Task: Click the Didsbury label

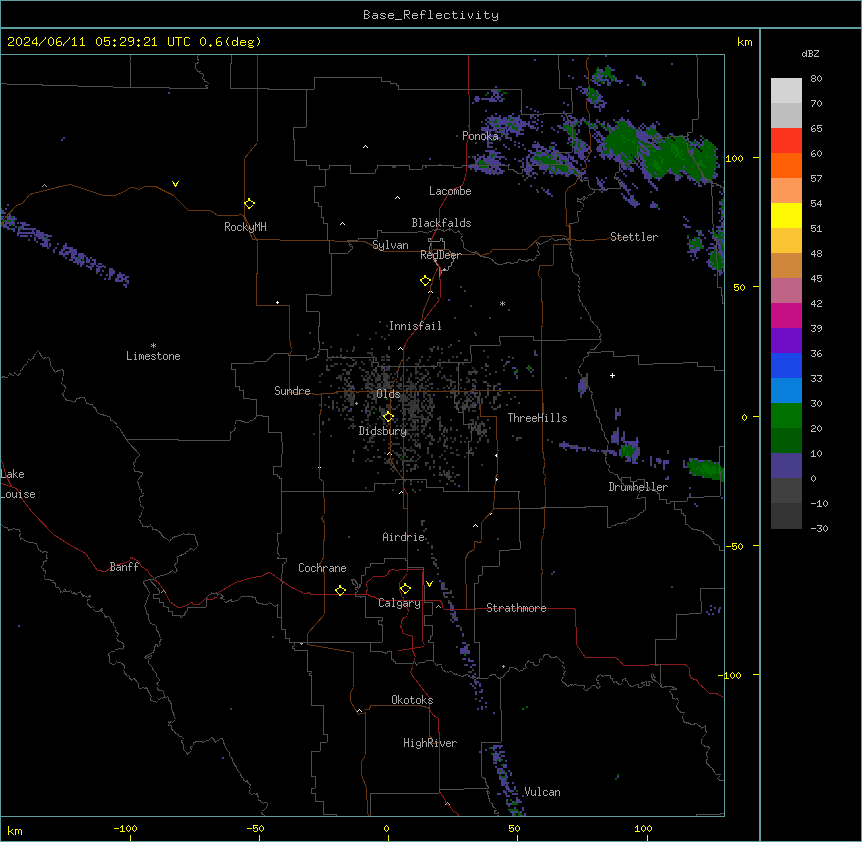Action: click(x=383, y=431)
